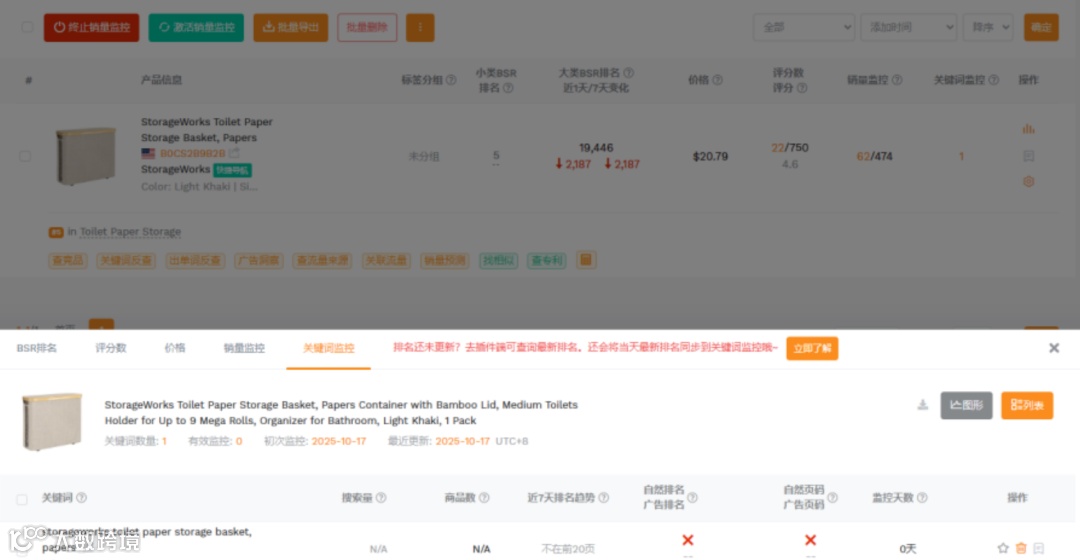Show help tooltip for 评分 column header
This screenshot has width=1080, height=560.
802,88
